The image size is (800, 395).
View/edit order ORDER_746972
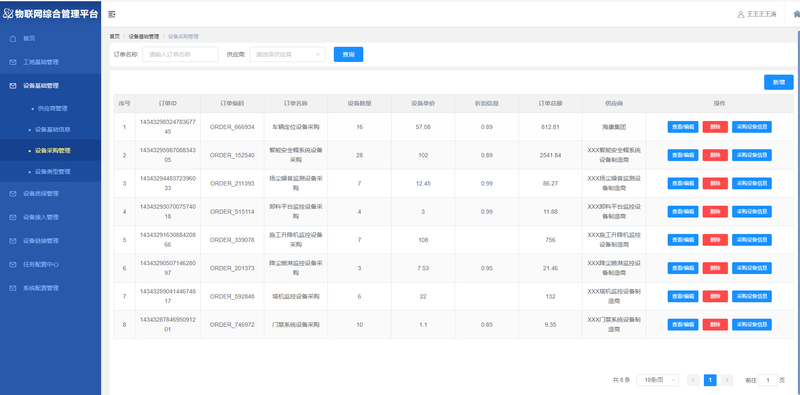683,325
